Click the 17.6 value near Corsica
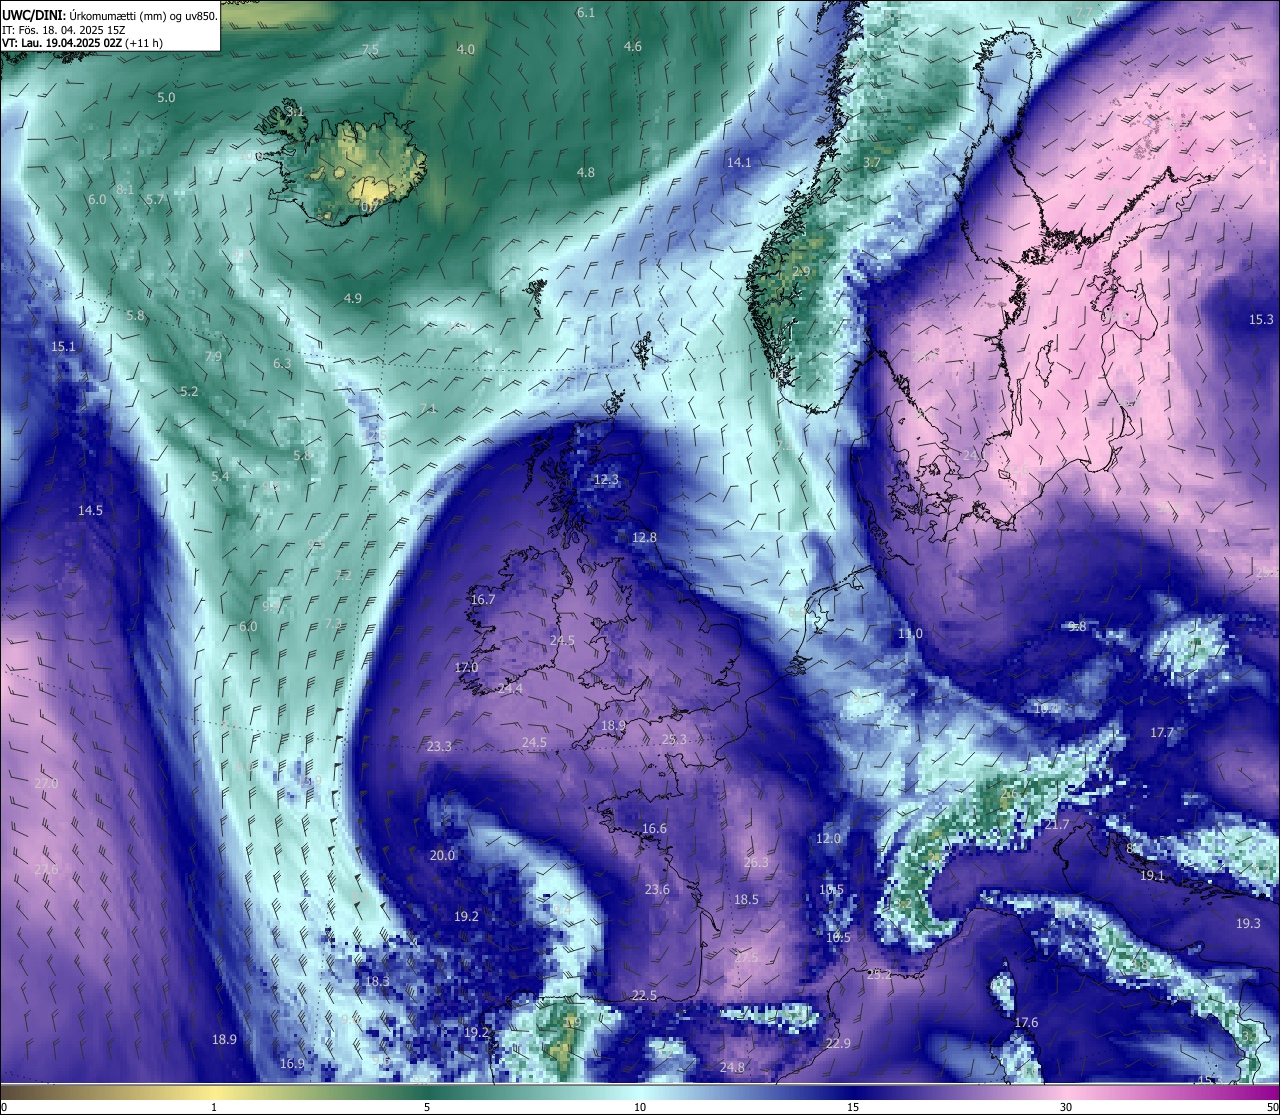The height and width of the screenshot is (1115, 1280). (x=1027, y=1022)
